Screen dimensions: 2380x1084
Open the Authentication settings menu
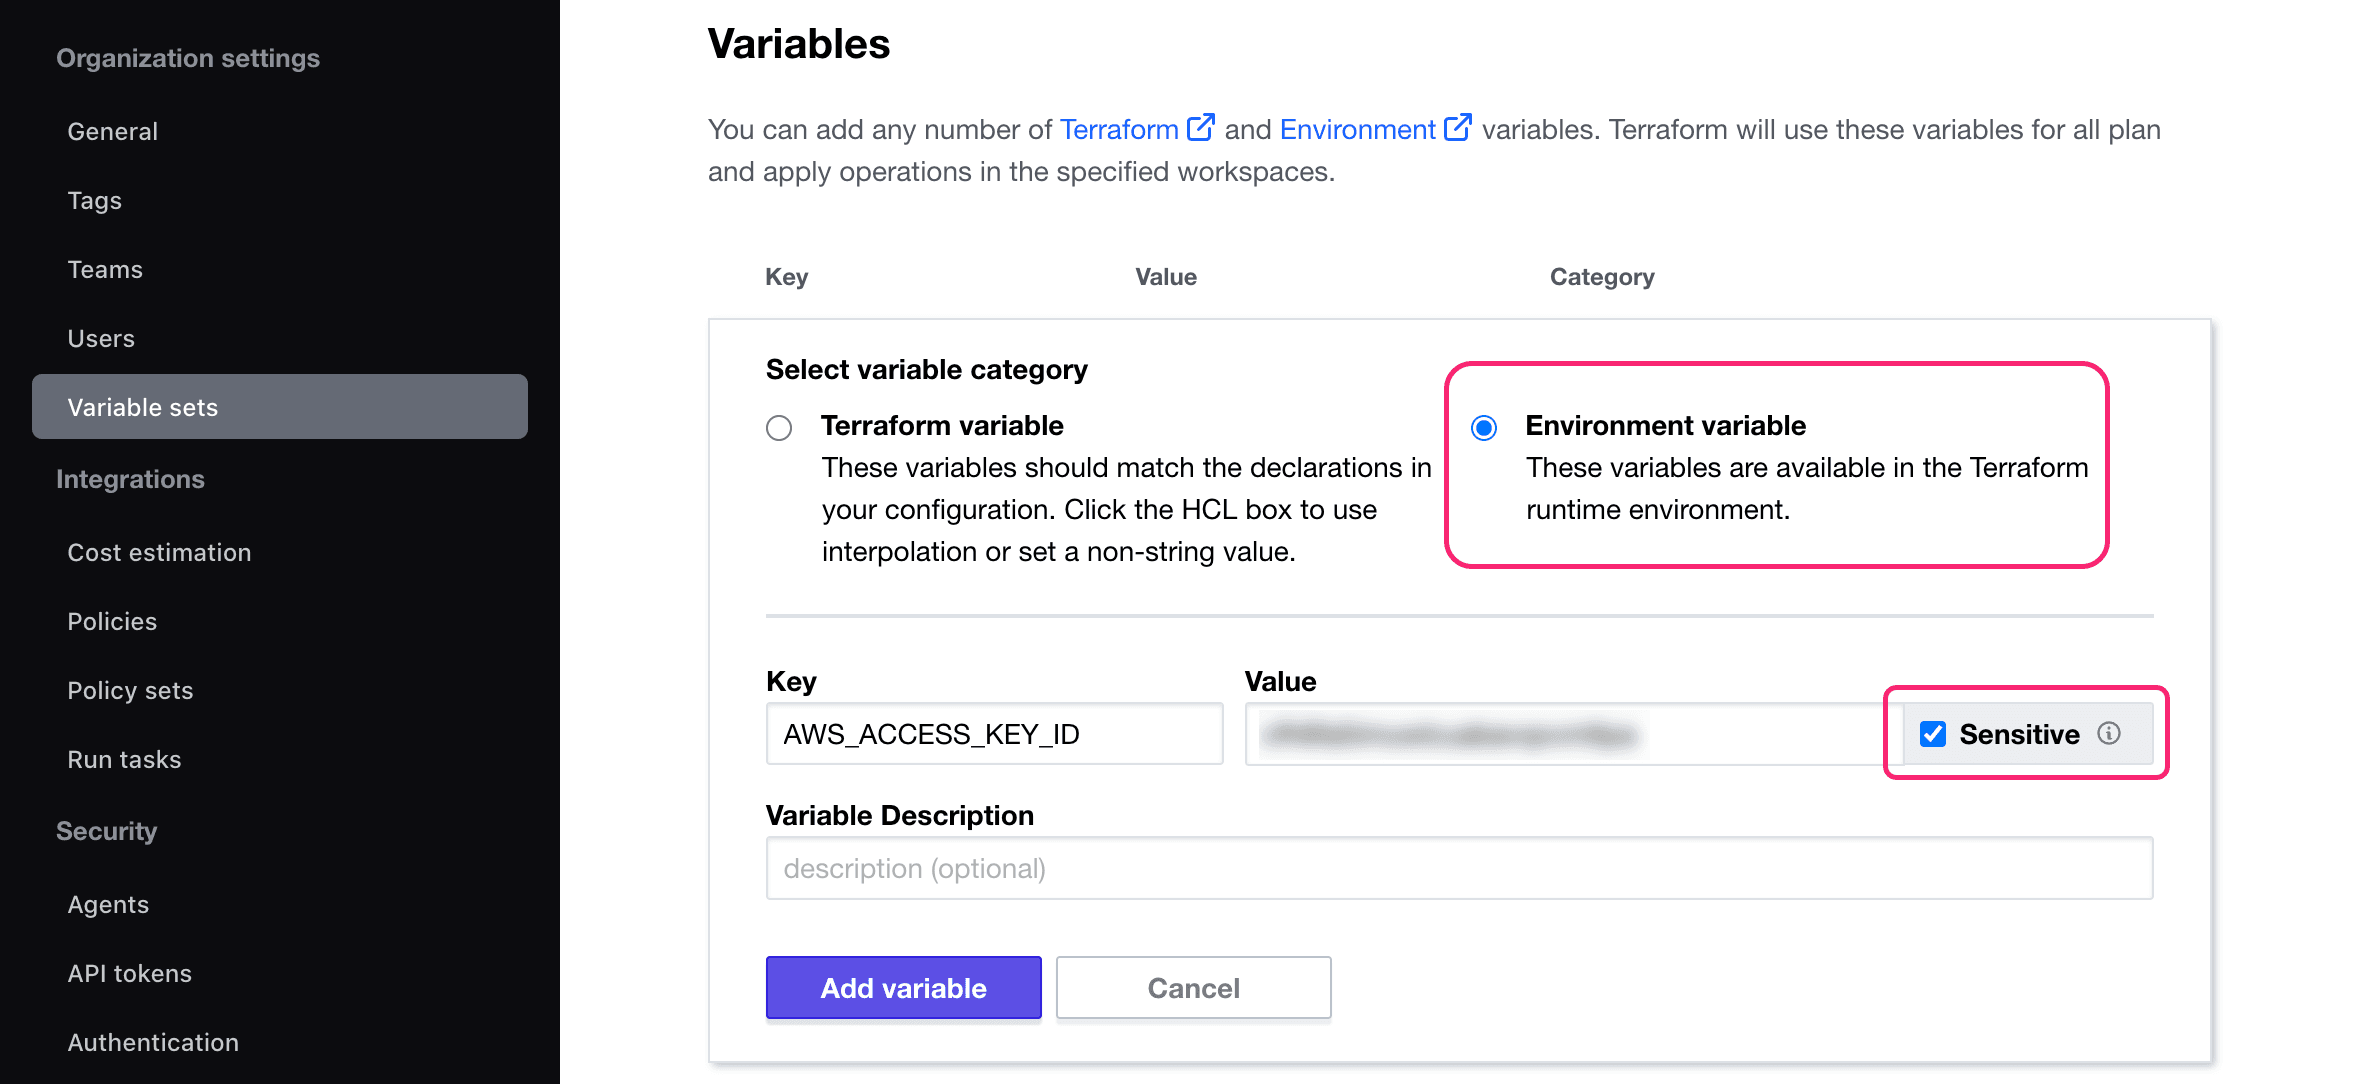152,1041
